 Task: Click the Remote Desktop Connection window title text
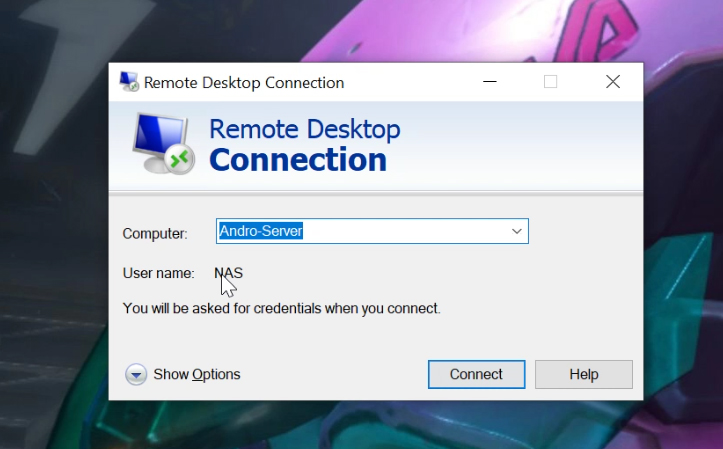(x=244, y=83)
